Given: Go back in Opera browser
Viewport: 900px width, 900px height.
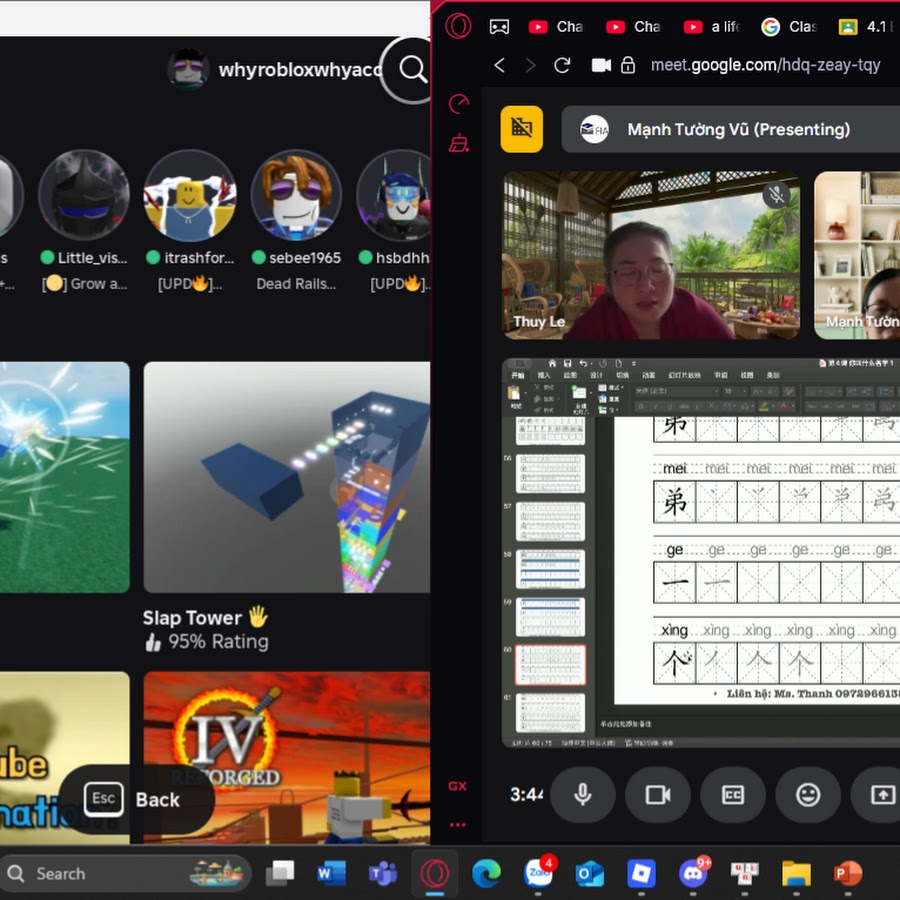Looking at the screenshot, I should click(499, 65).
